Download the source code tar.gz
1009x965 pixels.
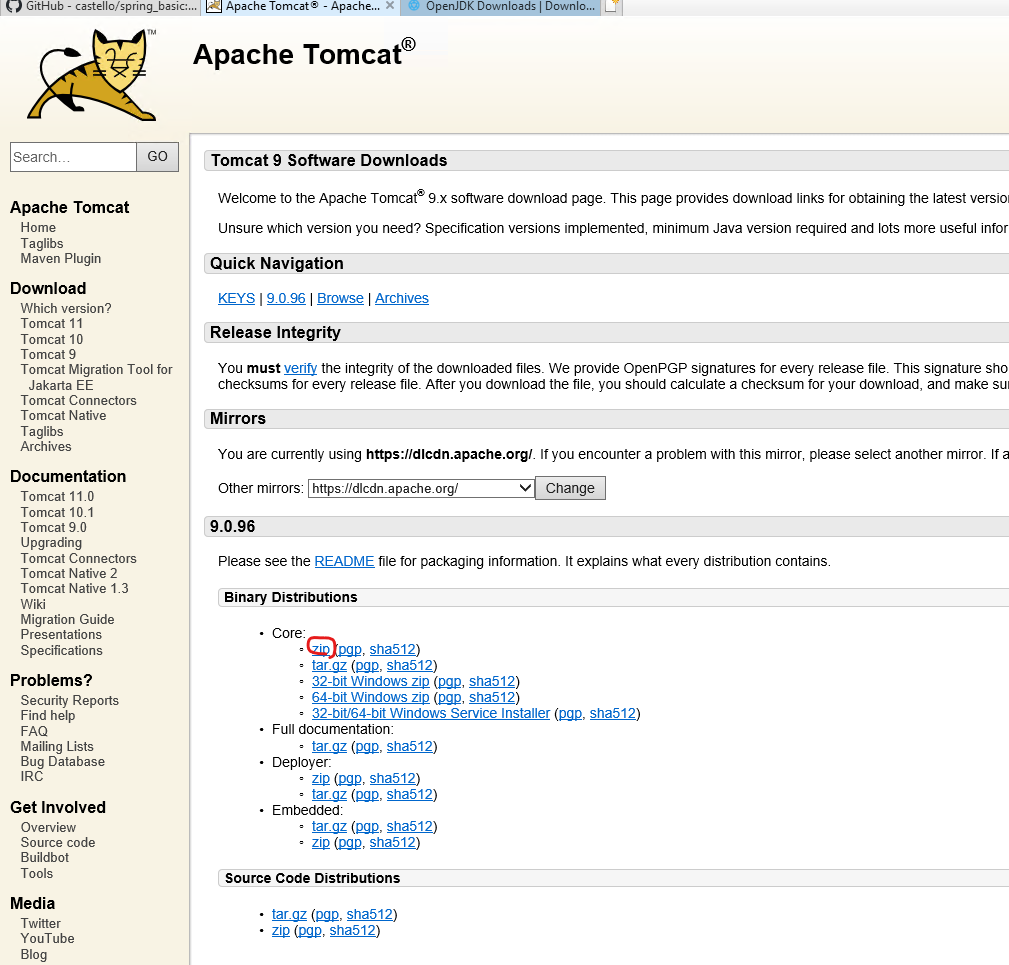coord(289,914)
